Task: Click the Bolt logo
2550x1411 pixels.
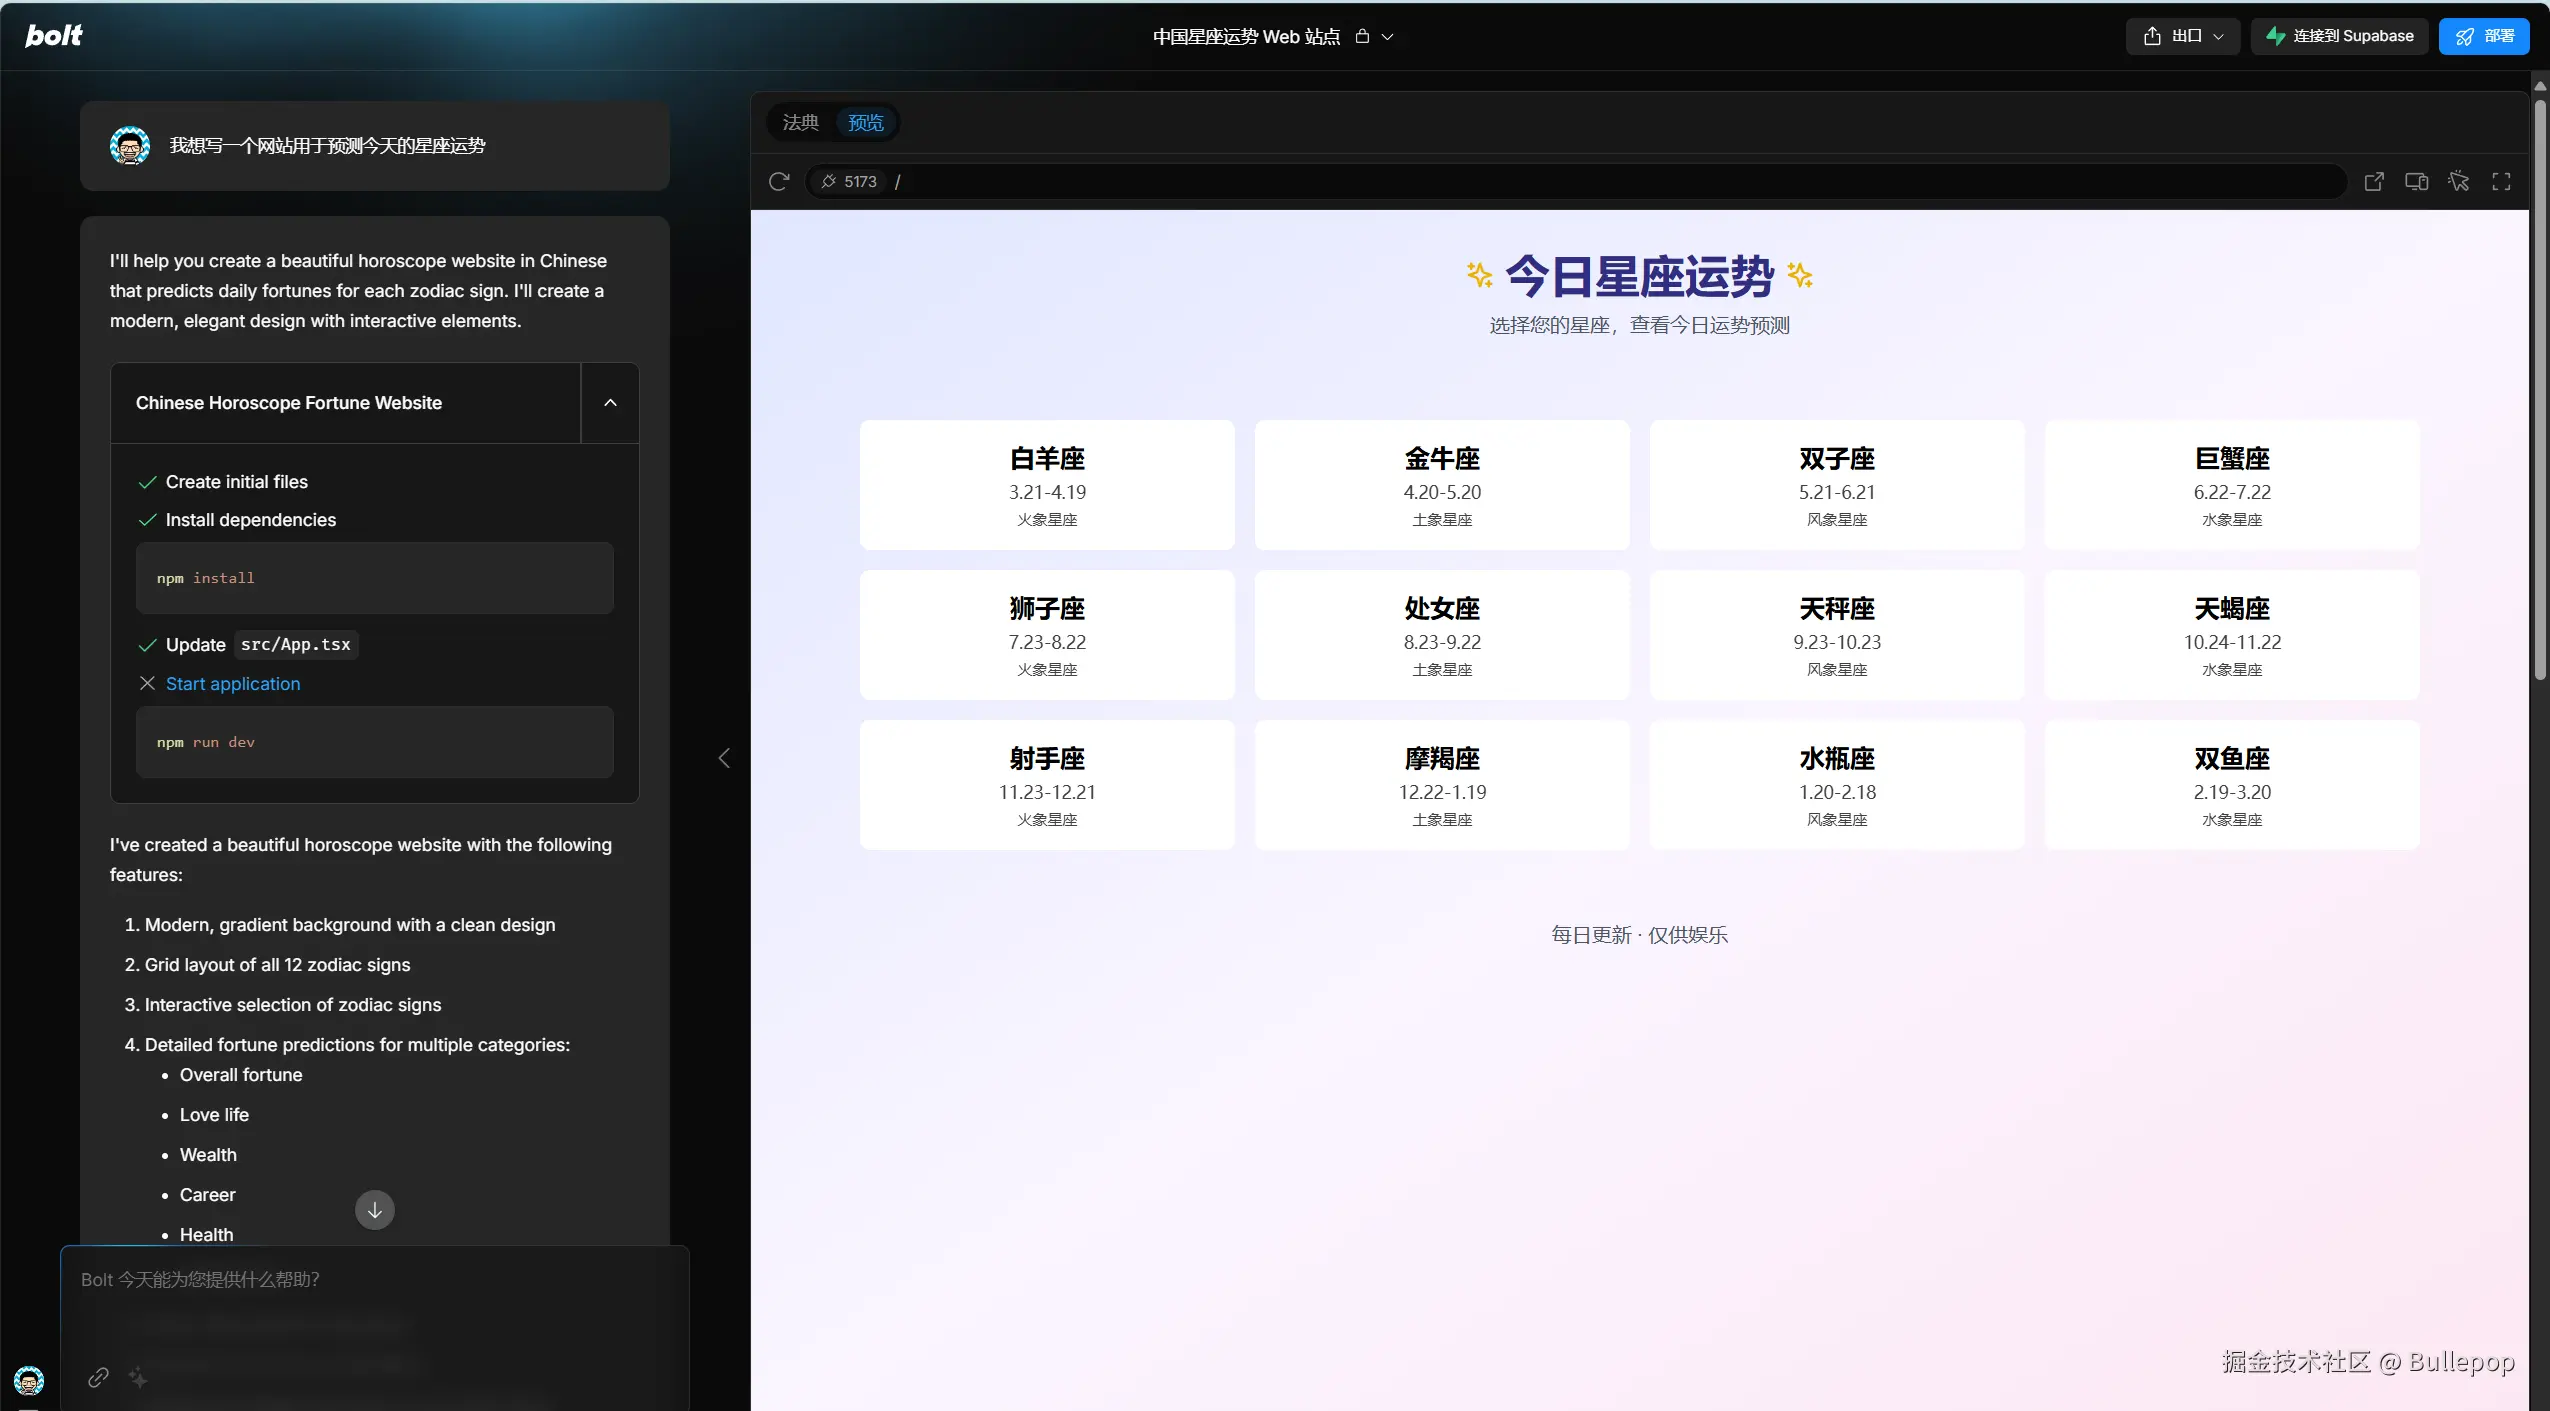Action: (x=55, y=35)
